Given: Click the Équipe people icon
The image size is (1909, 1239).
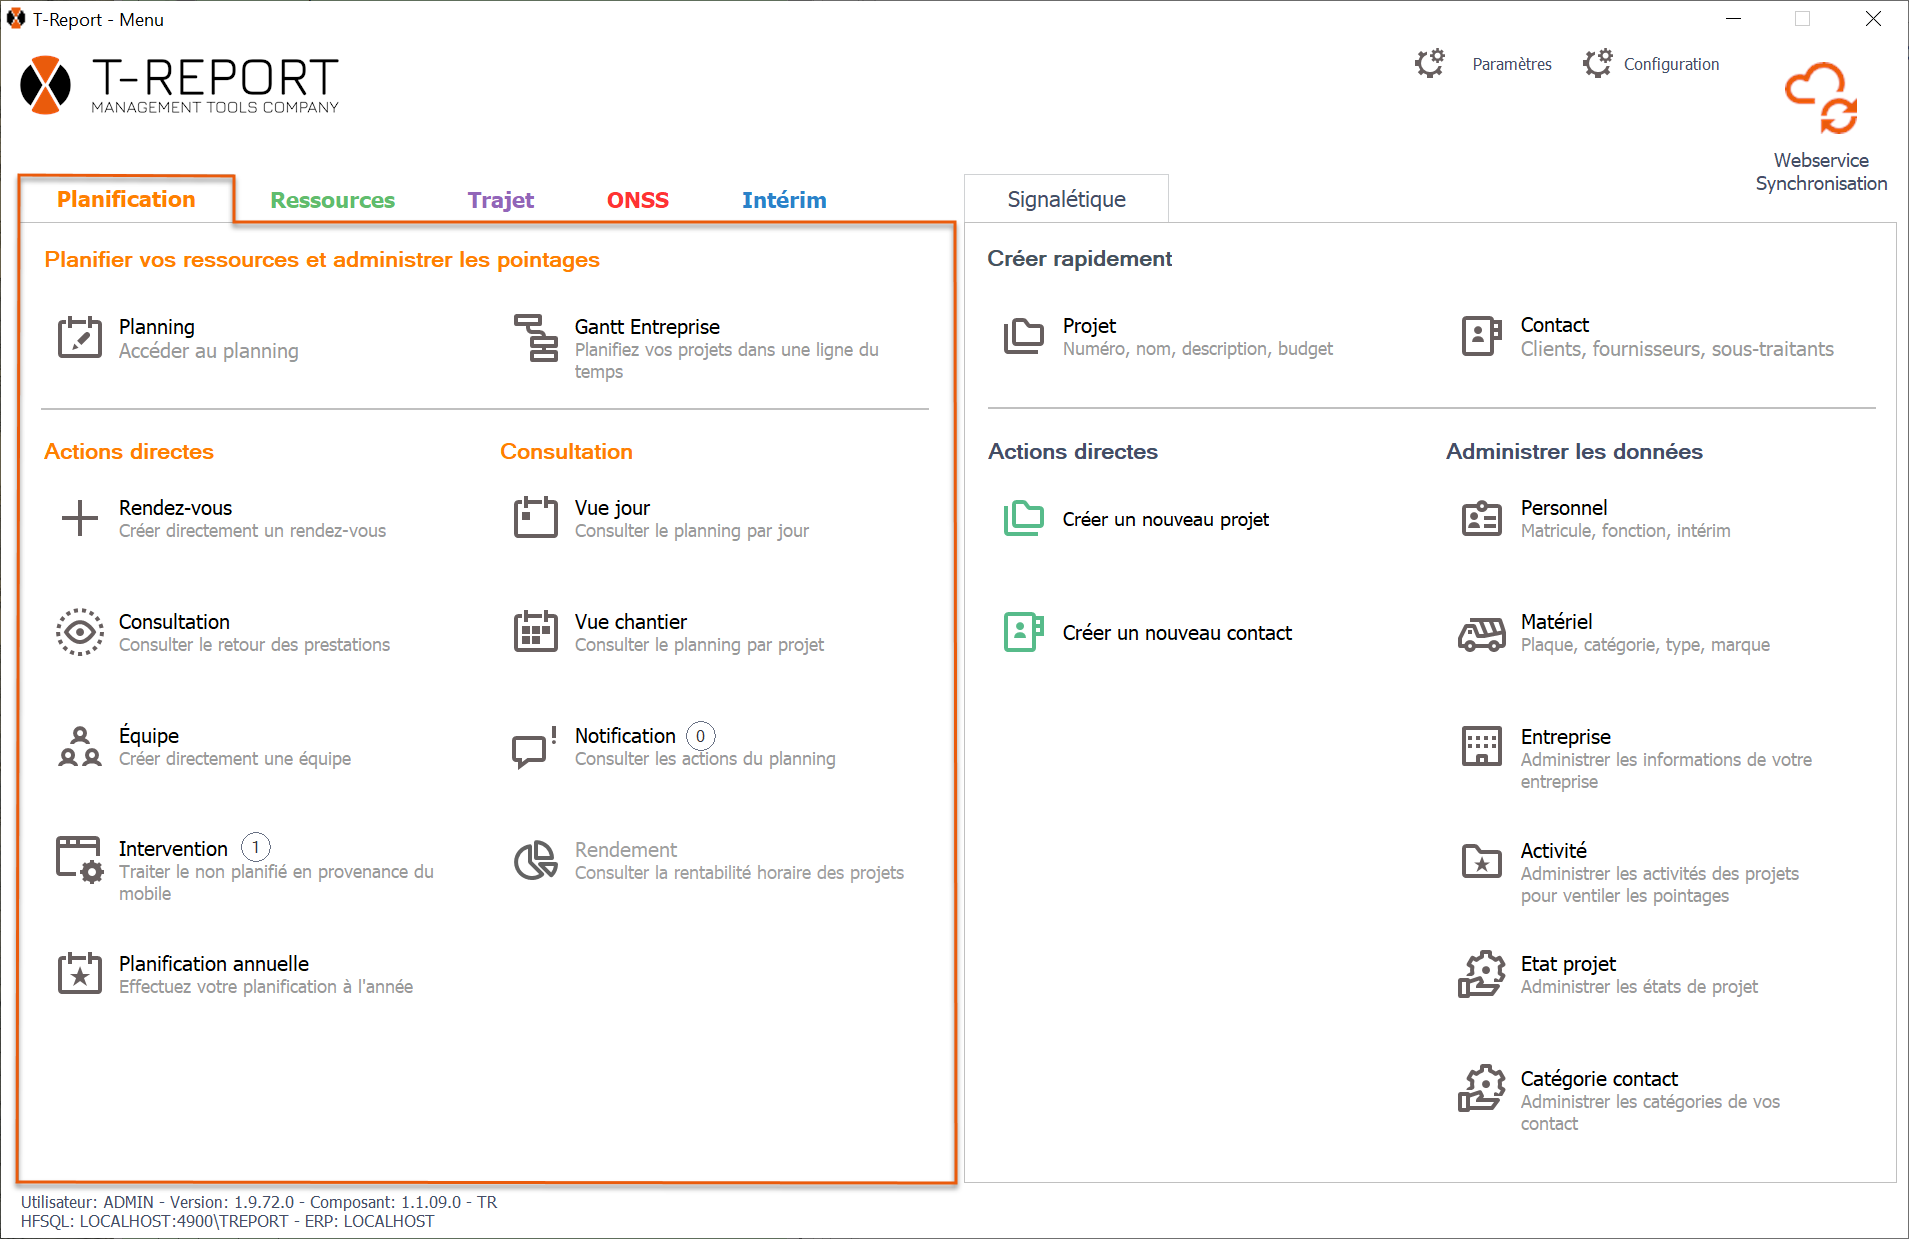Looking at the screenshot, I should pos(79,746).
